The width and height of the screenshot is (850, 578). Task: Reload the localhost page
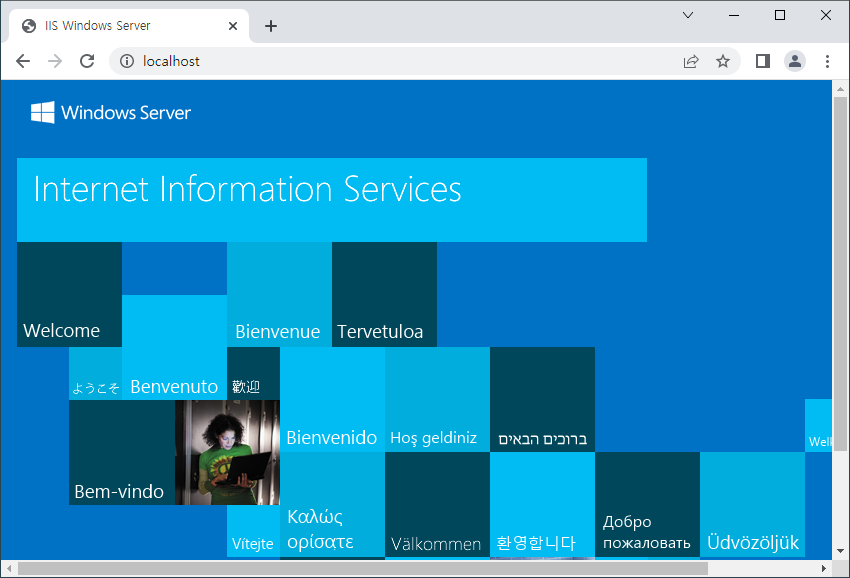[87, 61]
